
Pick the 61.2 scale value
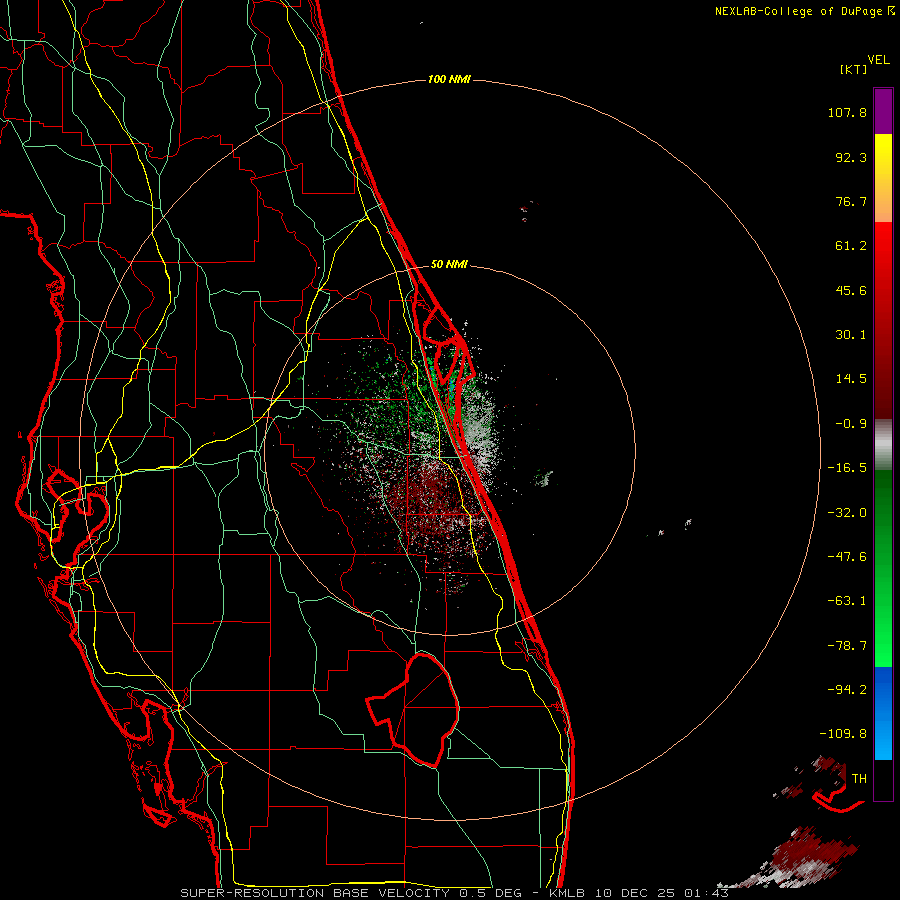click(x=851, y=246)
